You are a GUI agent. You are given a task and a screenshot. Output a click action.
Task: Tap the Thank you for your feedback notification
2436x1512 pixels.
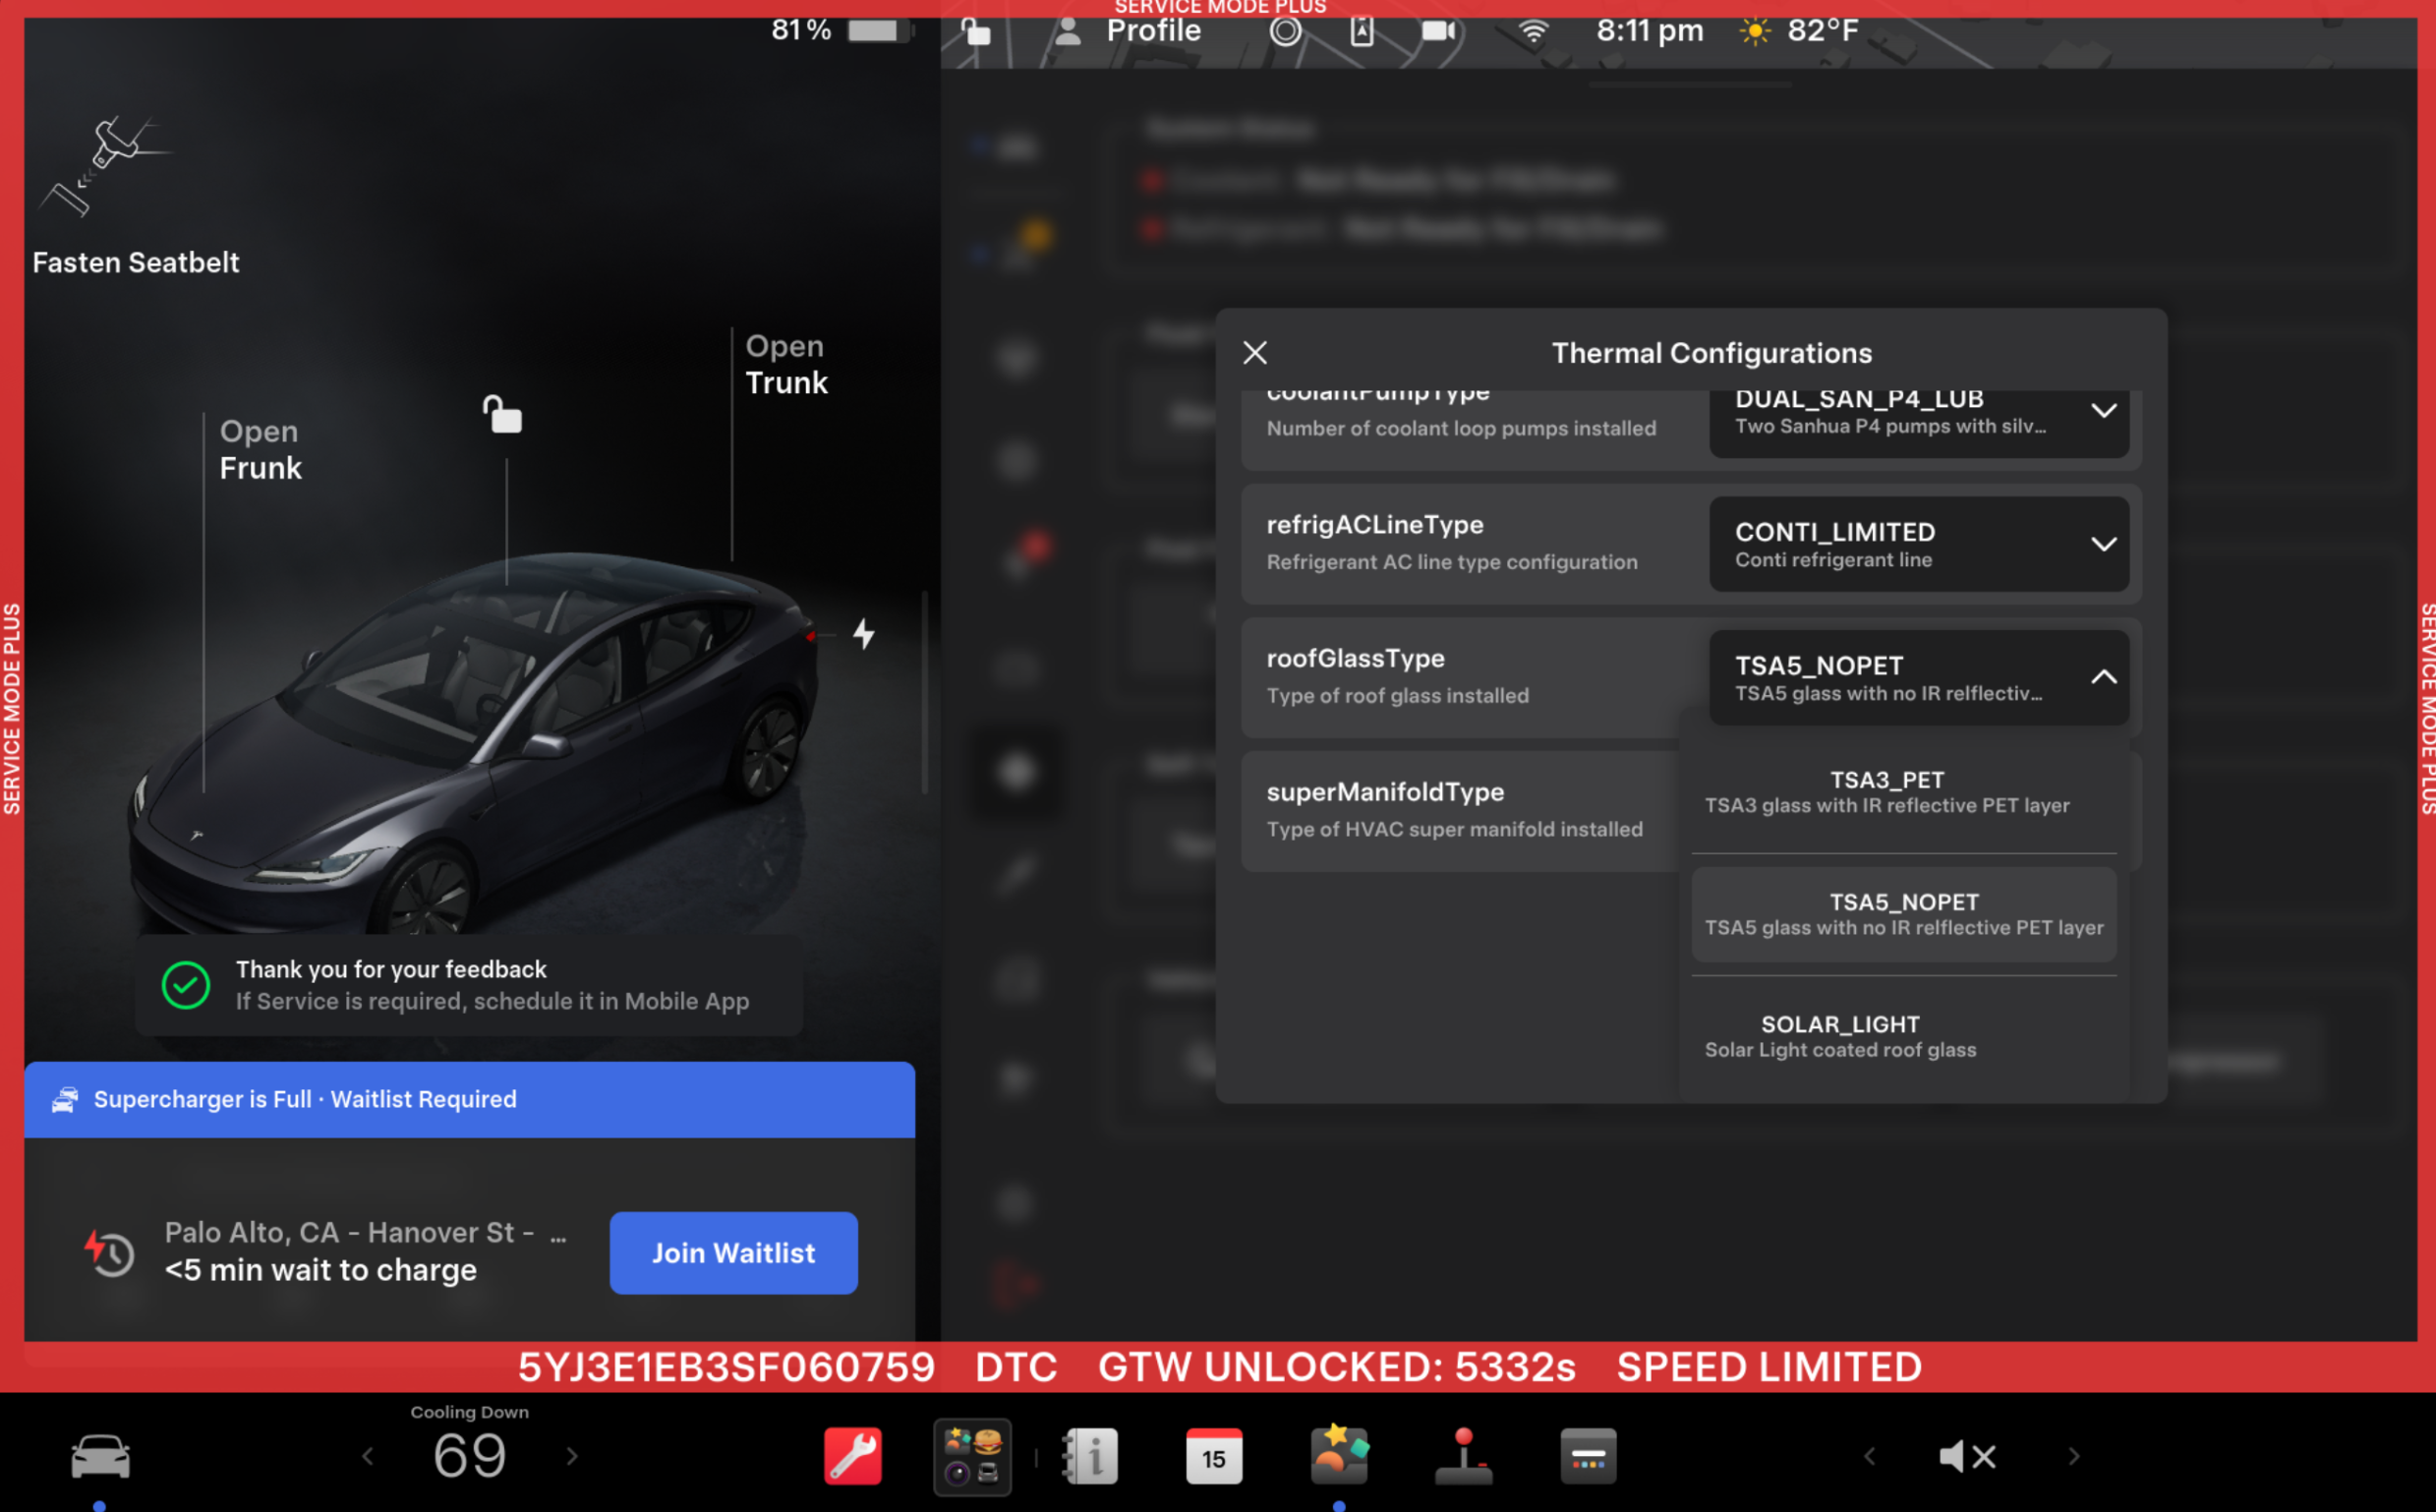click(x=469, y=985)
